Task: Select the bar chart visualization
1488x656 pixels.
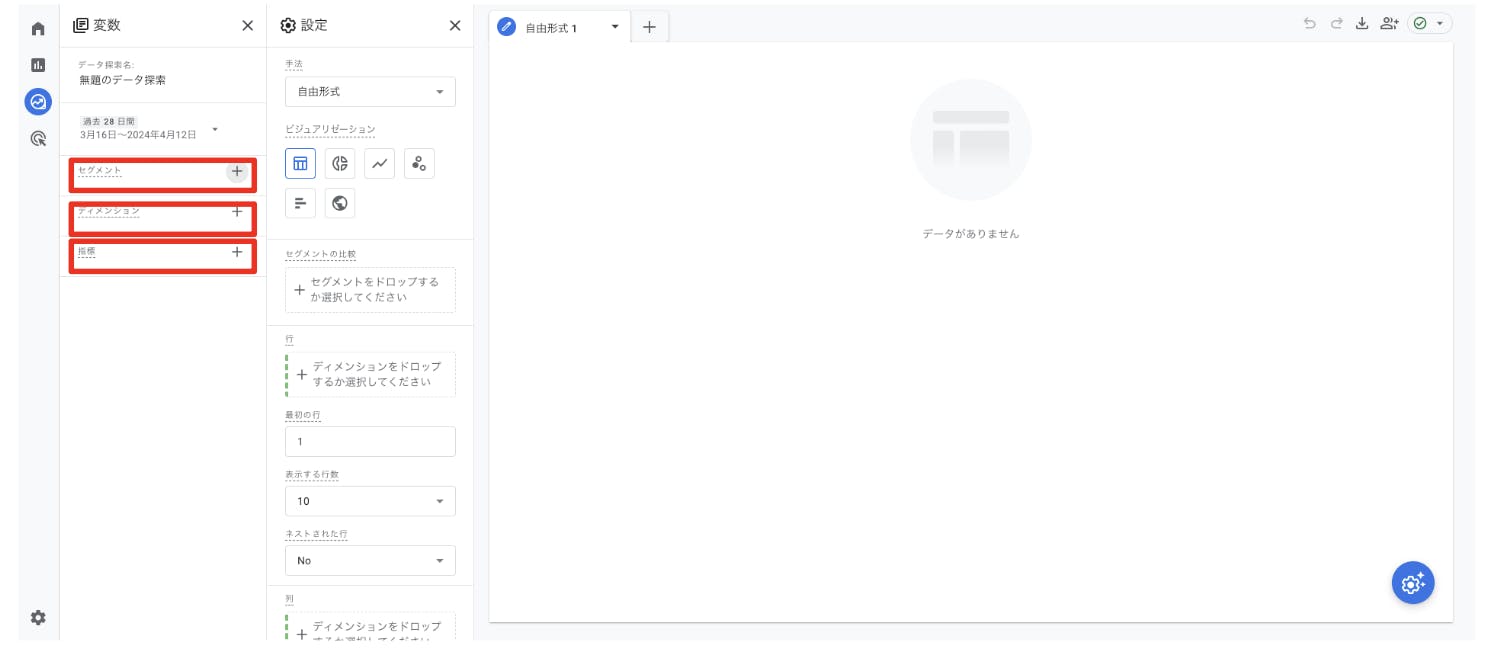Action: click(300, 203)
